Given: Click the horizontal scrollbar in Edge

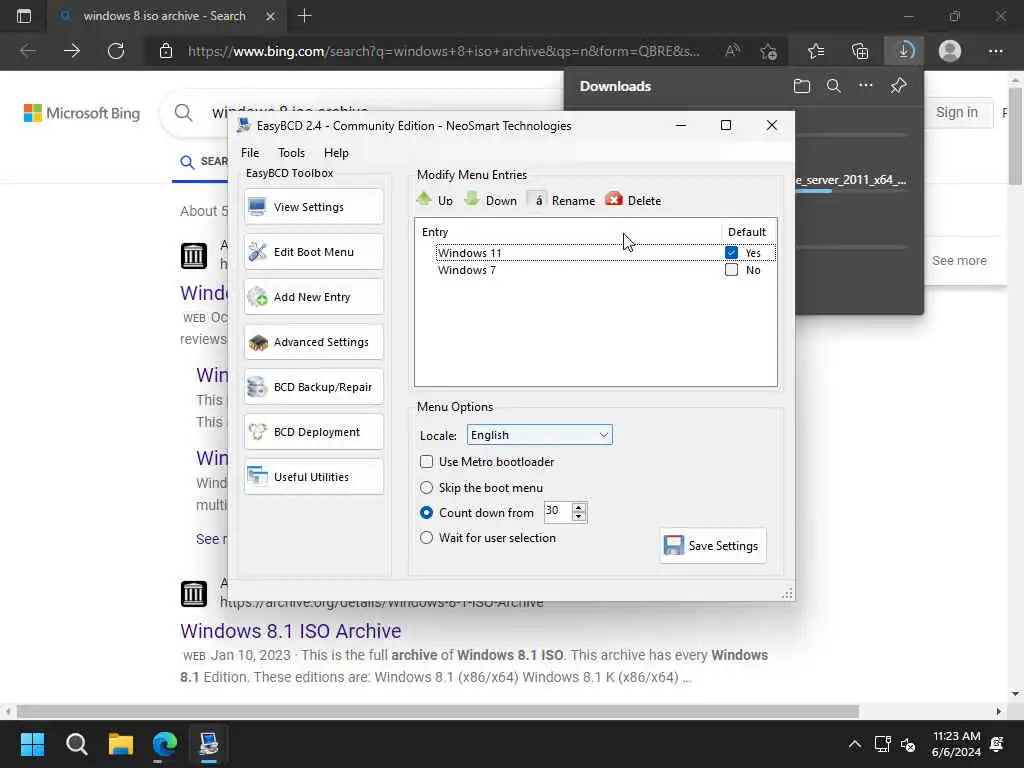Looking at the screenshot, I should click(x=438, y=711).
